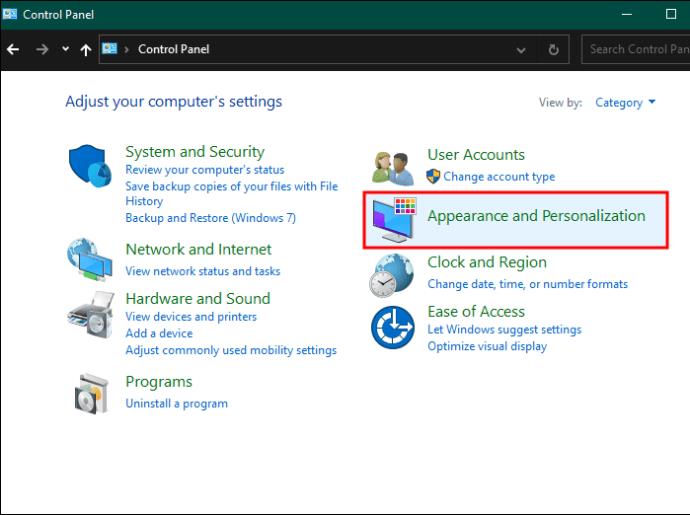
Task: Expand the breadcrumb chevron before Control Panel
Action: point(127,49)
